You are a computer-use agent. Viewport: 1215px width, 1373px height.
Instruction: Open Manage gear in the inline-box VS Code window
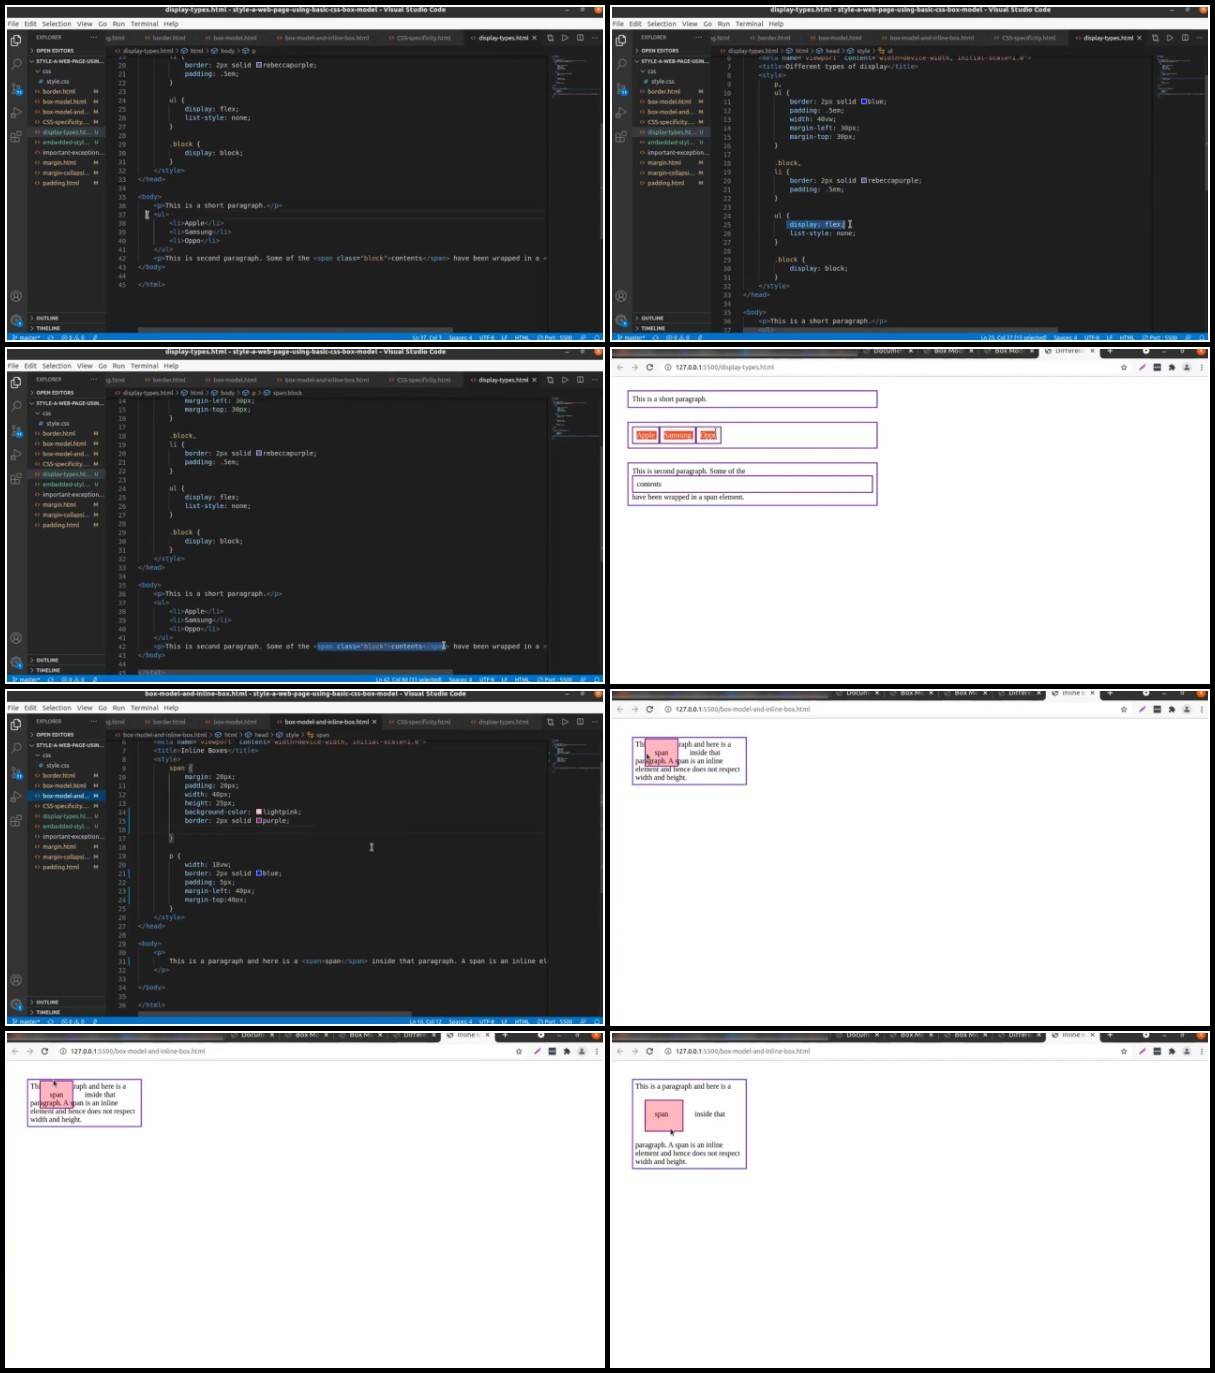coord(16,1005)
